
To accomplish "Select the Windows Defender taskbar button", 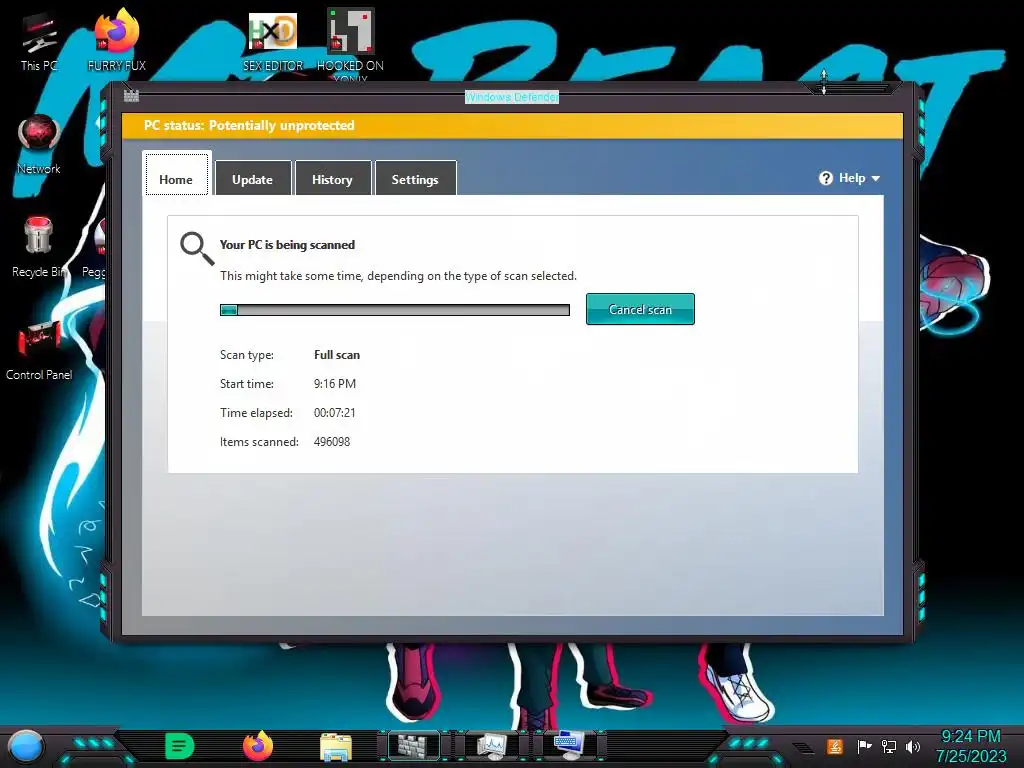I will [x=414, y=746].
